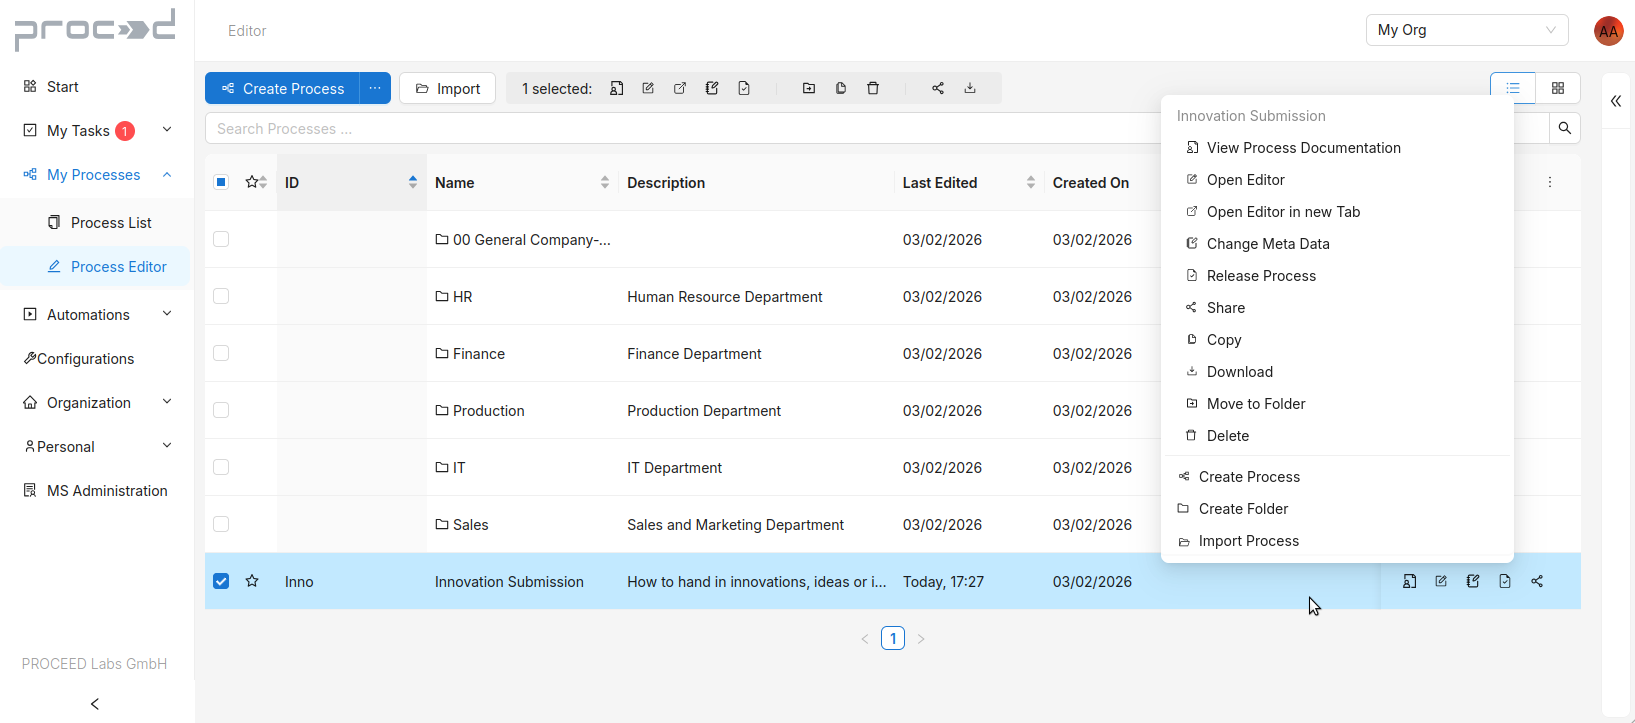Go to pagination page 1
The image size is (1635, 723).
[x=893, y=638]
